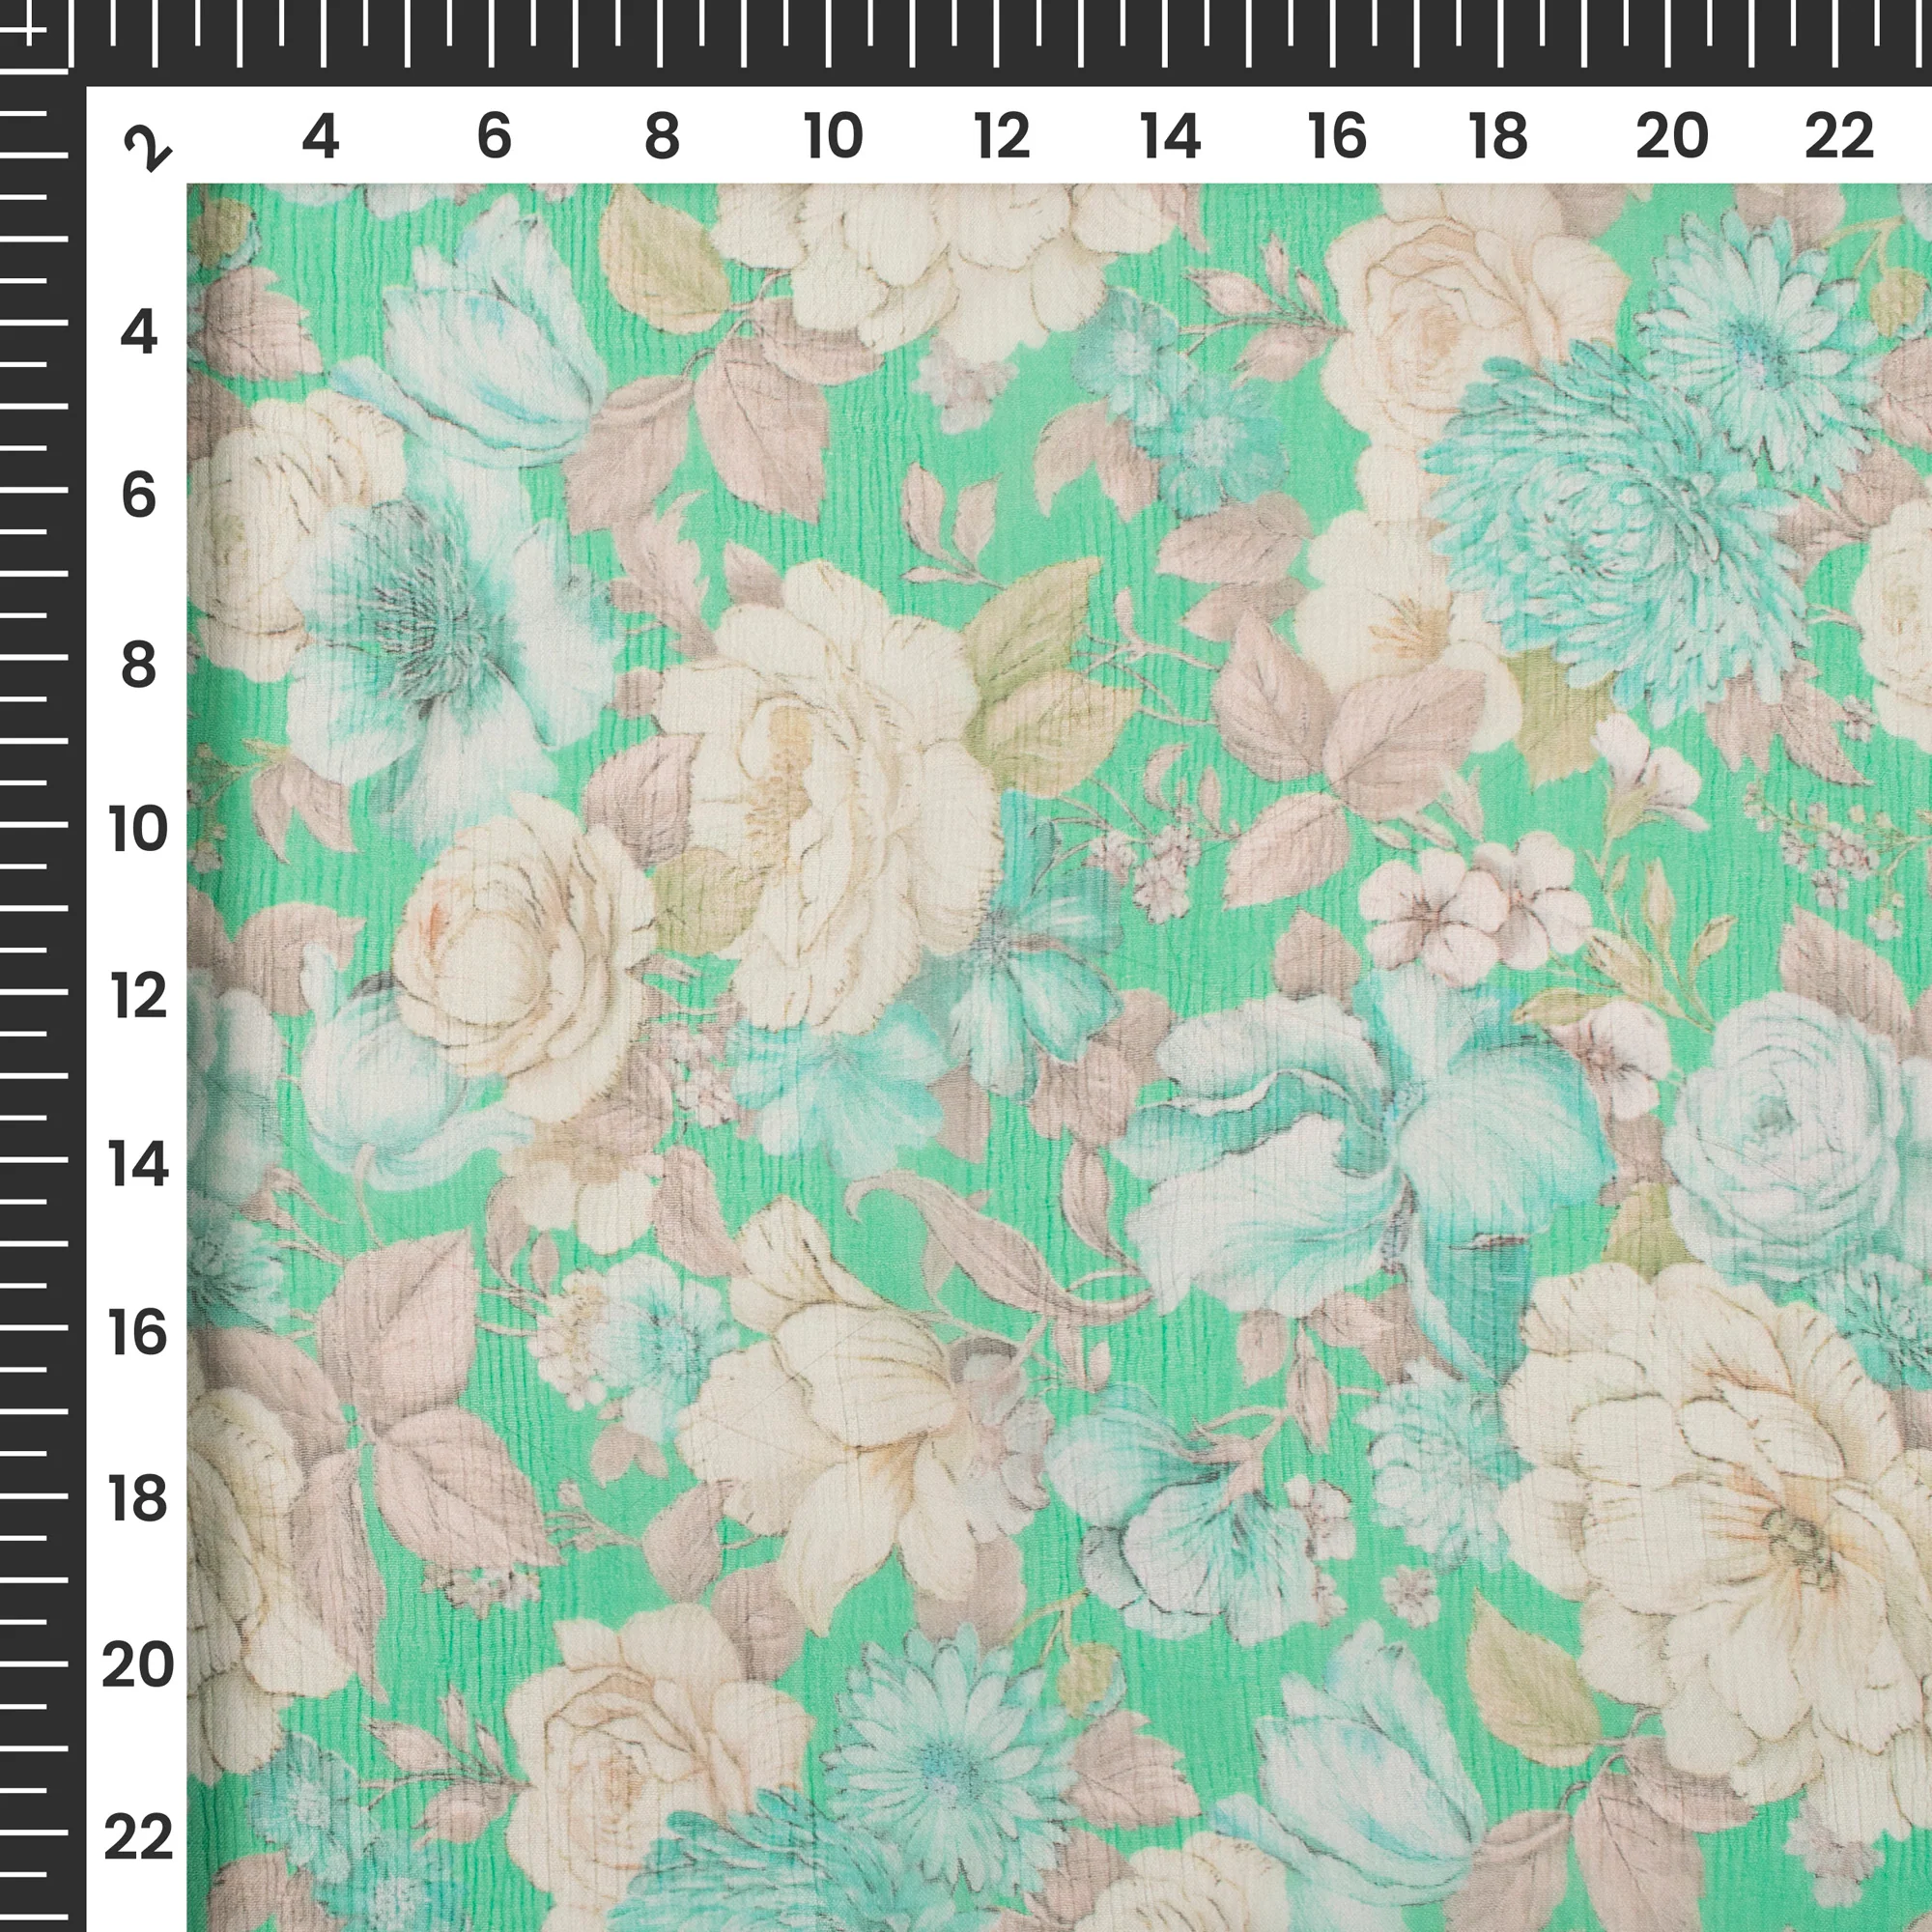Viewport: 1932px width, 1932px height.
Task: Click the number 20 on the horizontal ruler
Action: click(x=1672, y=136)
